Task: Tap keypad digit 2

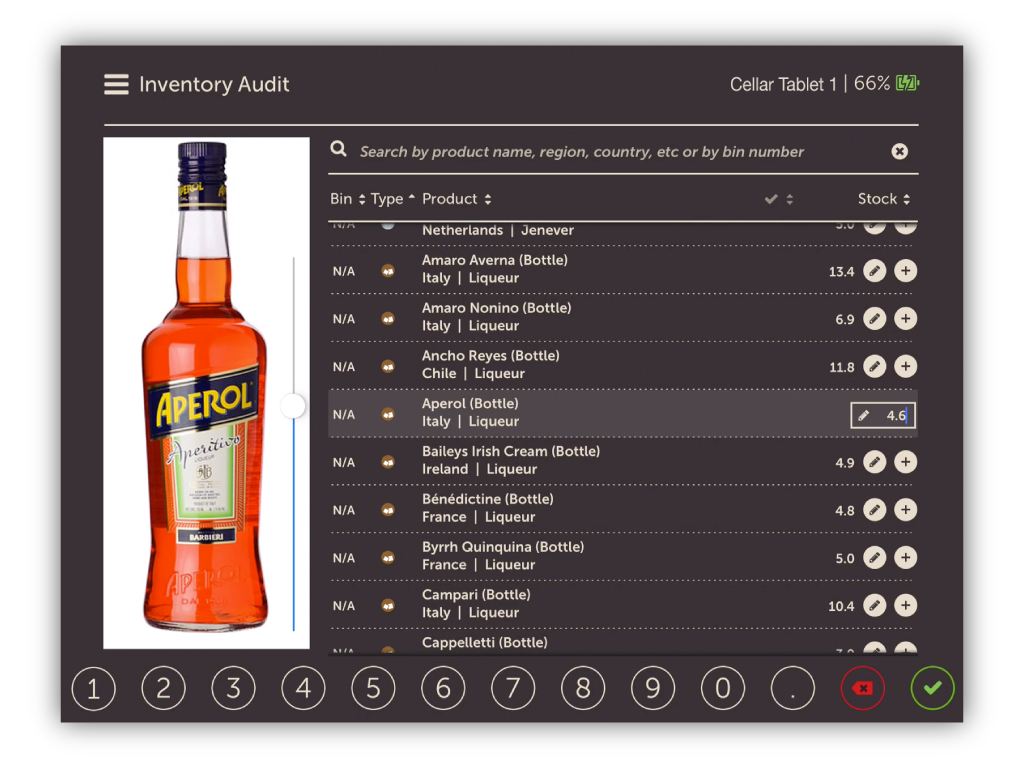Action: click(163, 688)
